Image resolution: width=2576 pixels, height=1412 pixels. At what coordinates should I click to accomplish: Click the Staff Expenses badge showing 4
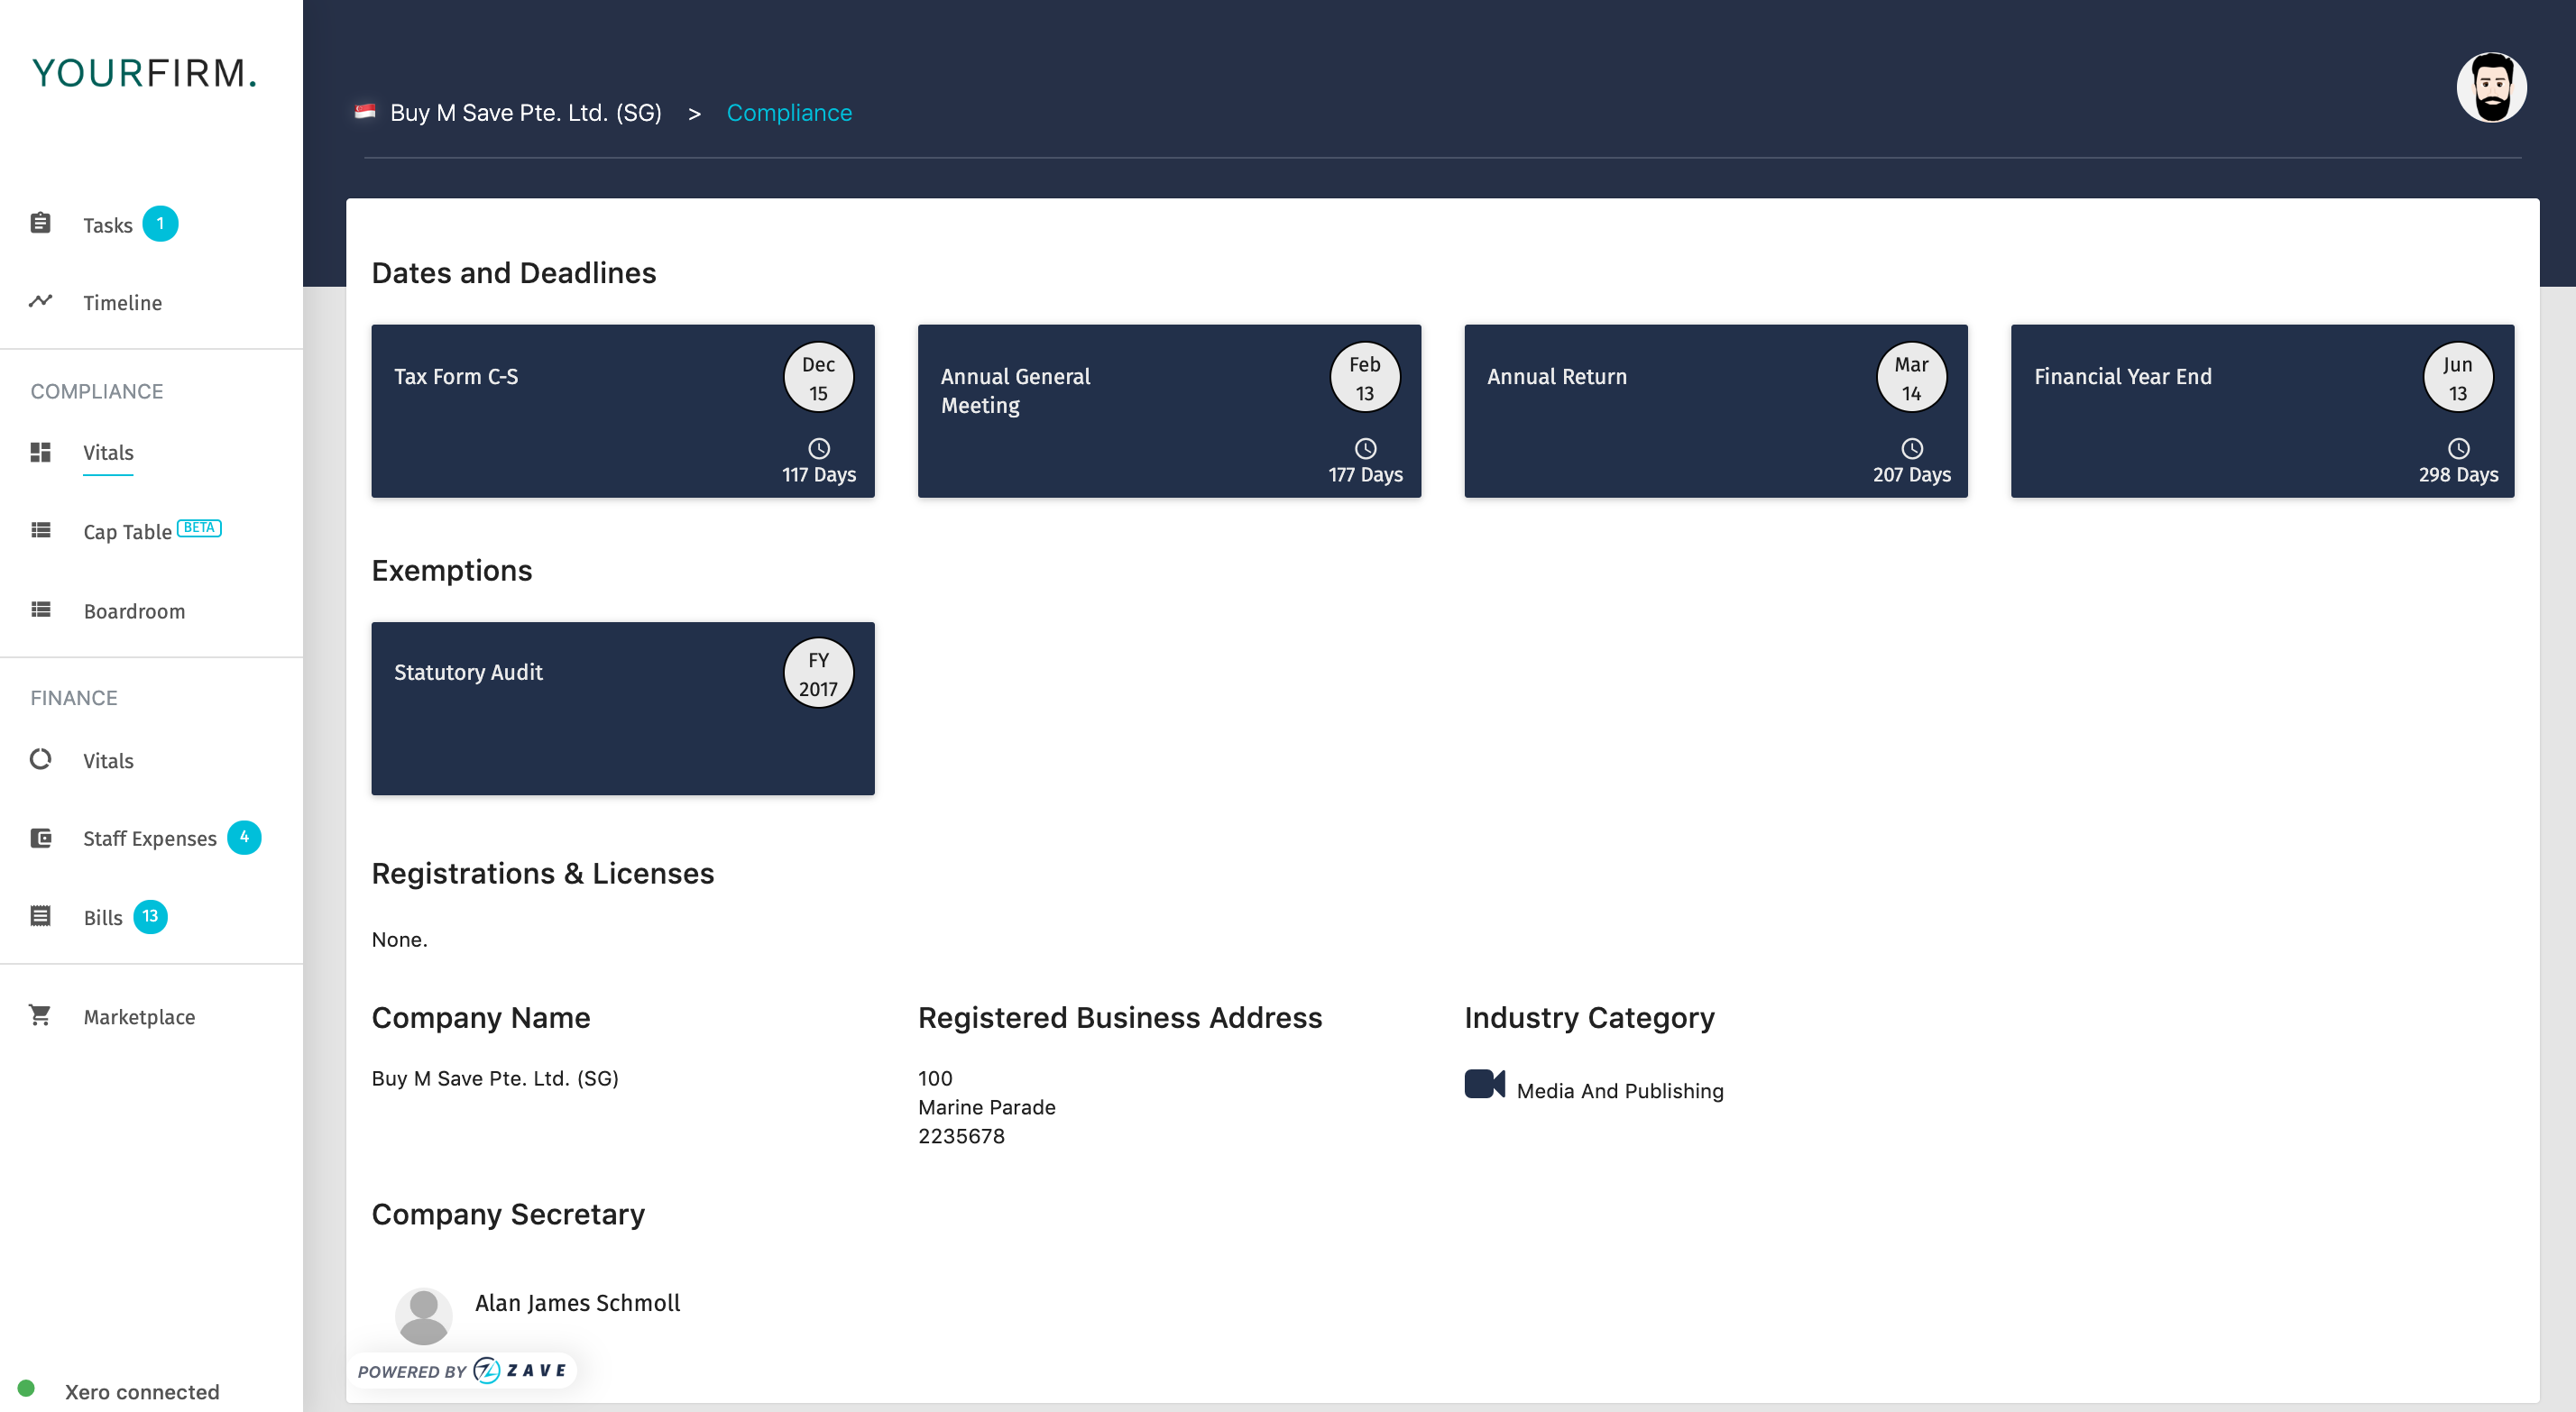coord(244,837)
